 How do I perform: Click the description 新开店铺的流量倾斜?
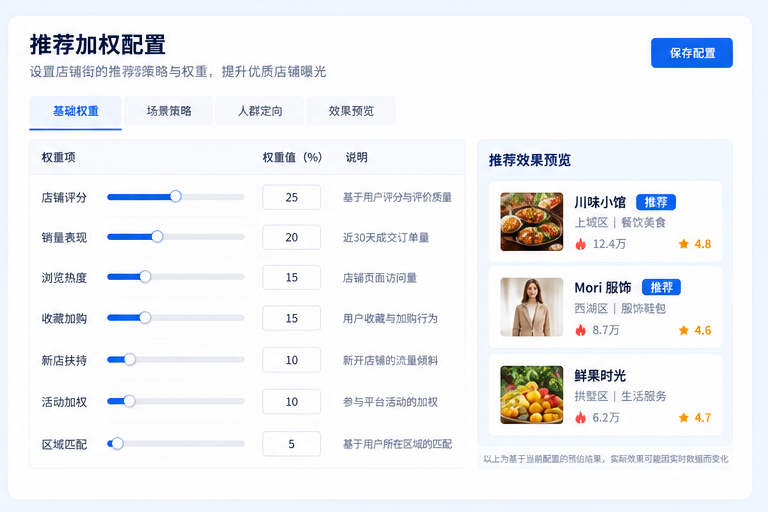click(390, 361)
